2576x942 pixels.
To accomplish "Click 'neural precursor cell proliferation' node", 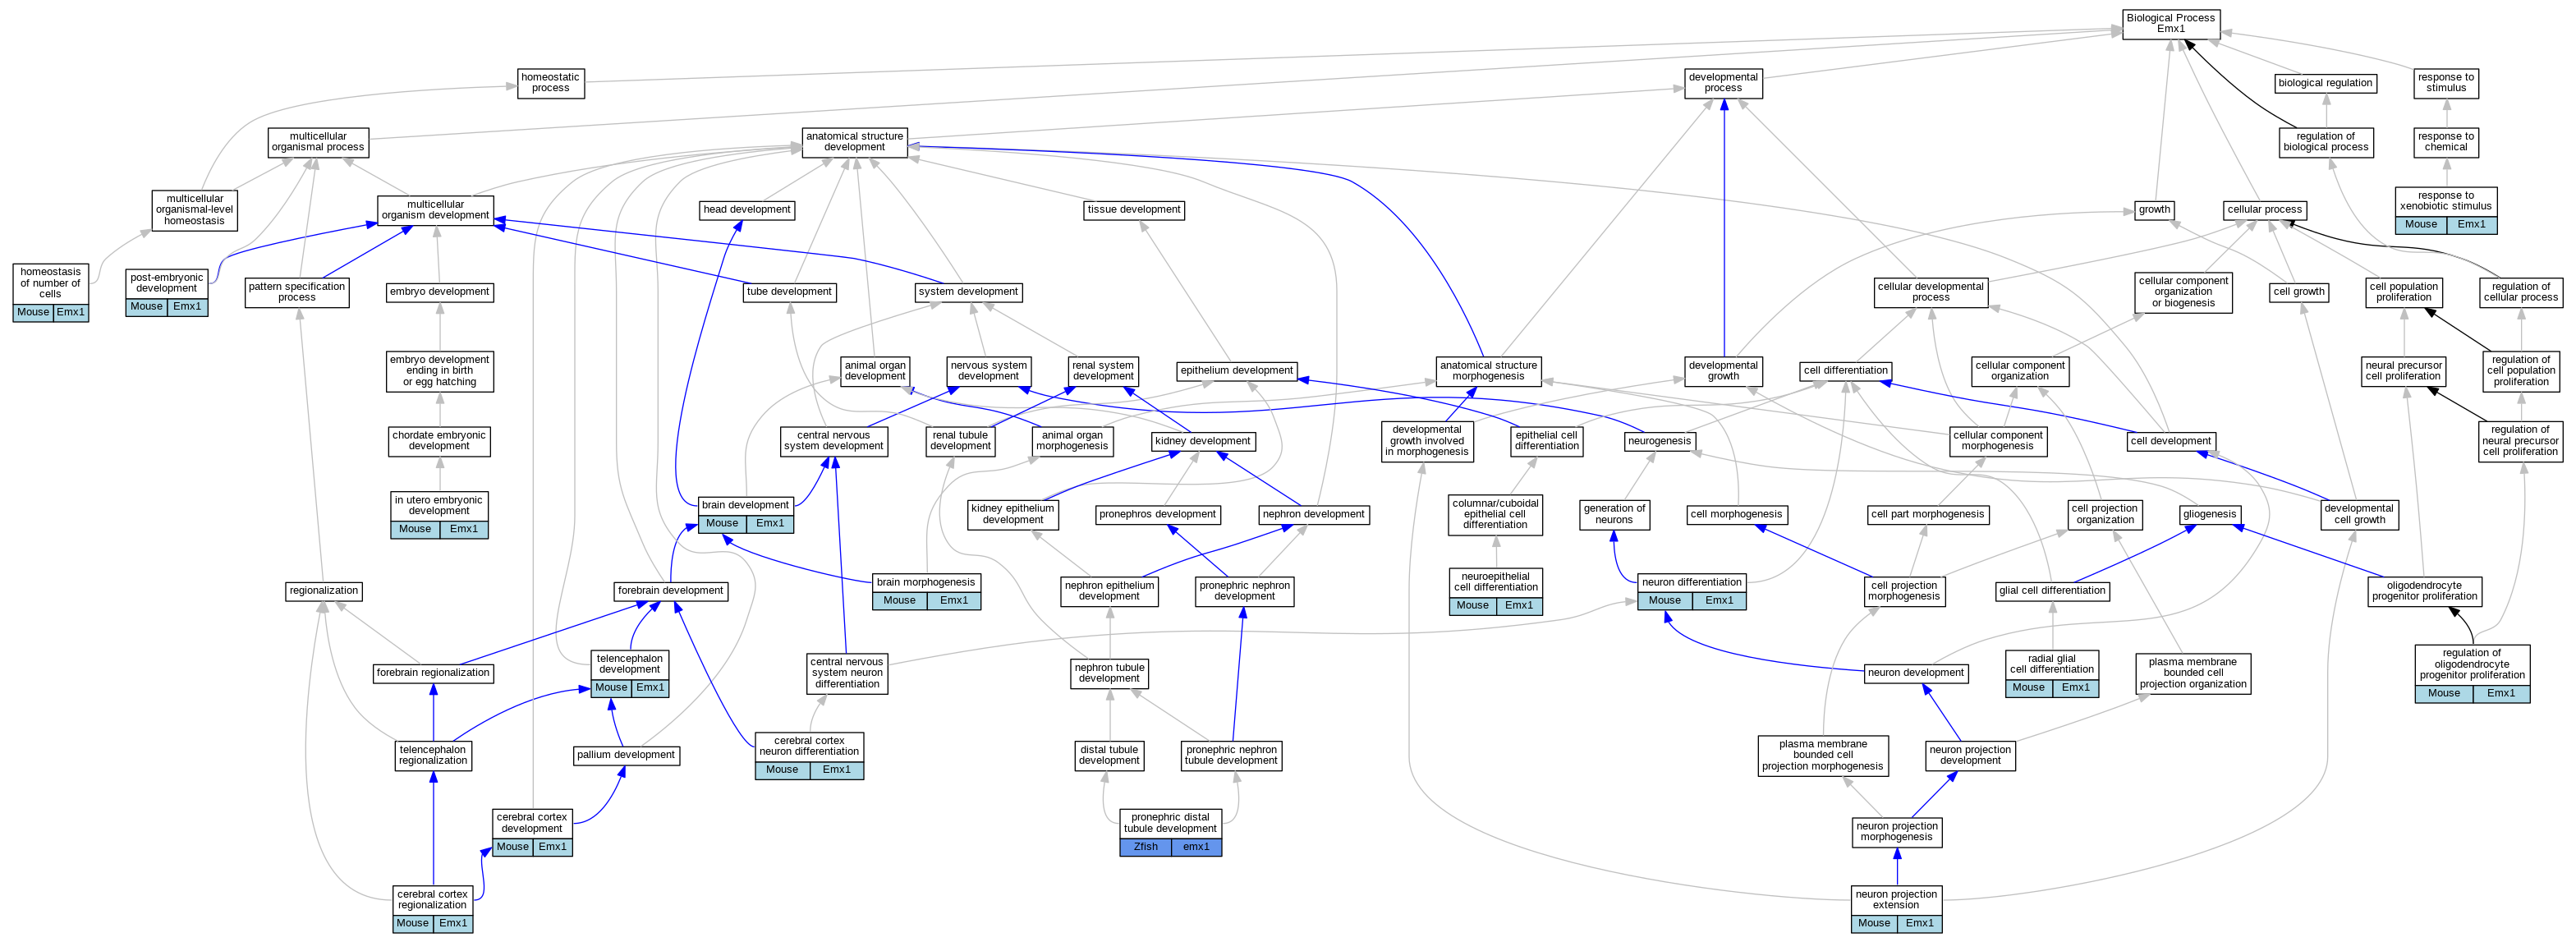I will point(2404,371).
